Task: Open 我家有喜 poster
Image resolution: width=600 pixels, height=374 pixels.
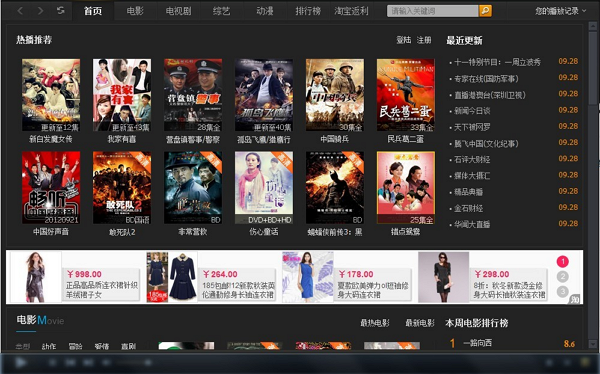Action: point(122,95)
